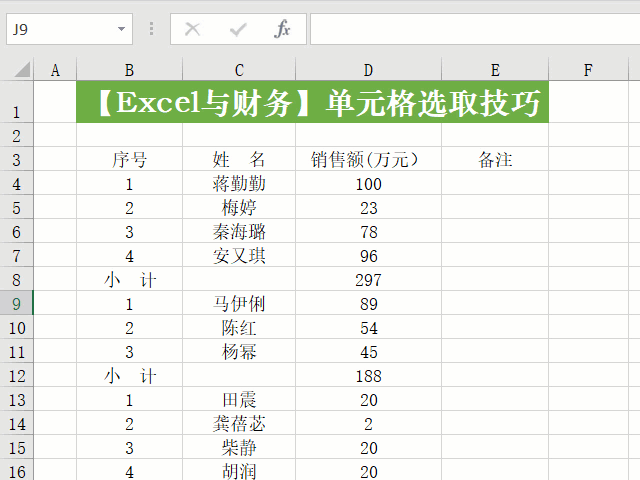Image resolution: width=640 pixels, height=480 pixels.
Task: Select column A header
Action: [x=55, y=70]
